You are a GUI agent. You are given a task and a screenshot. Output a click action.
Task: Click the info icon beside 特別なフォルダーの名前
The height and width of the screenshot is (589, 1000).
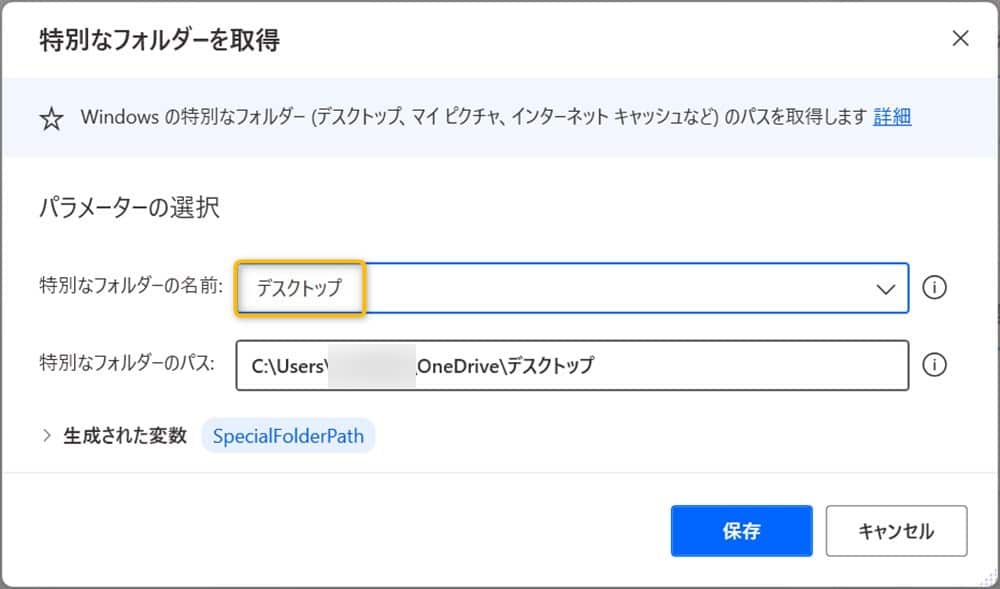(934, 288)
